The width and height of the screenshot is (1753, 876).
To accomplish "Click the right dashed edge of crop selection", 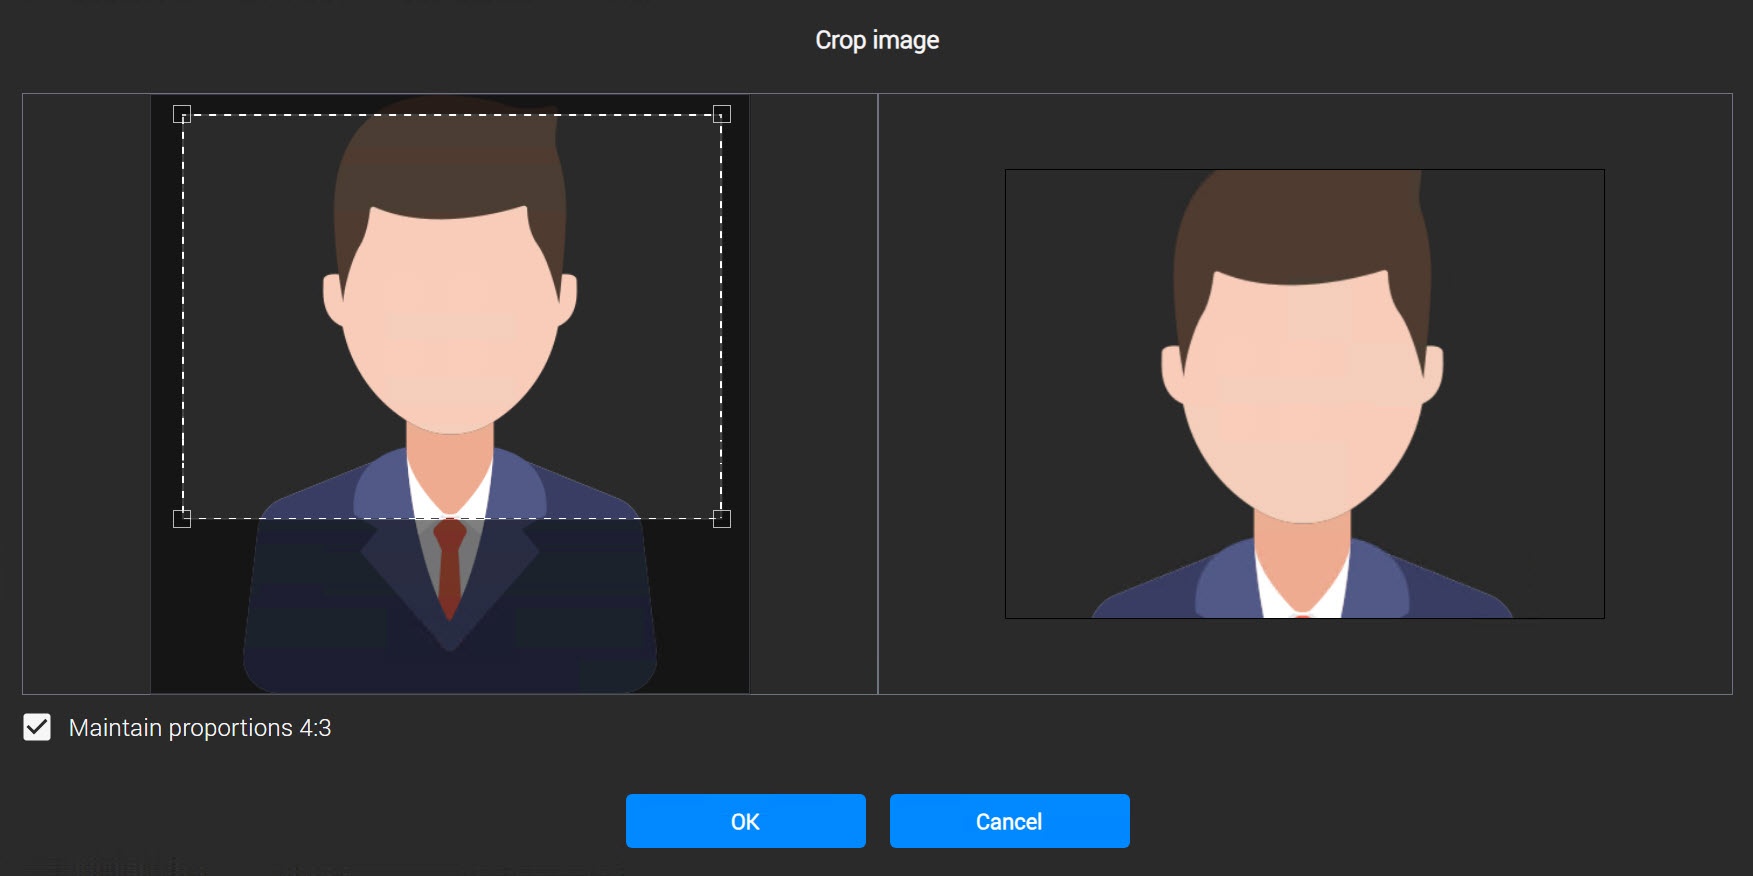I will pyautogui.click(x=721, y=316).
